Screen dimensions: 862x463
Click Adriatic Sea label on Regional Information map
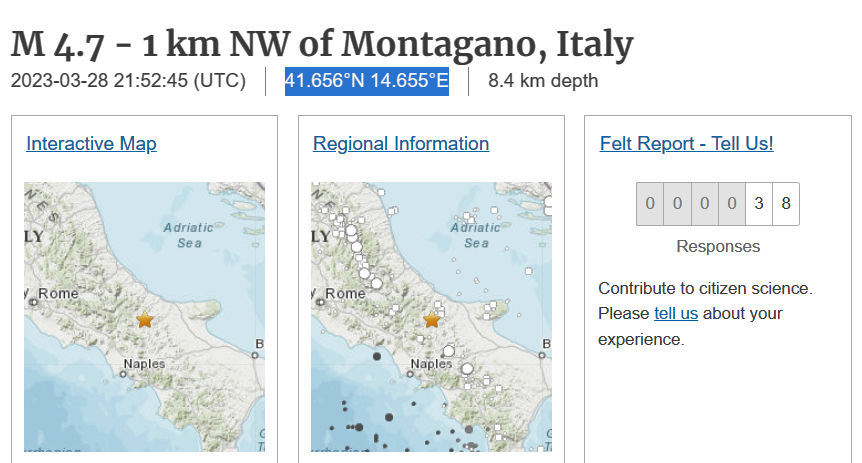(476, 234)
